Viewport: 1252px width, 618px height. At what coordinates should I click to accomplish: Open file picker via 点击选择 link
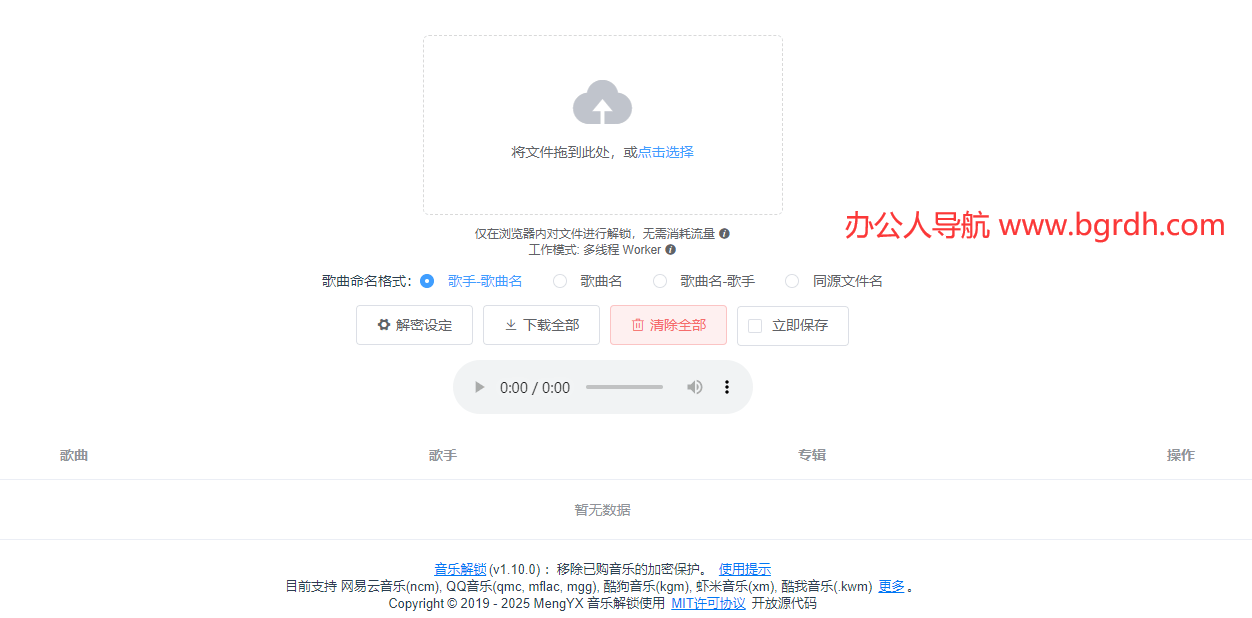[x=665, y=151]
